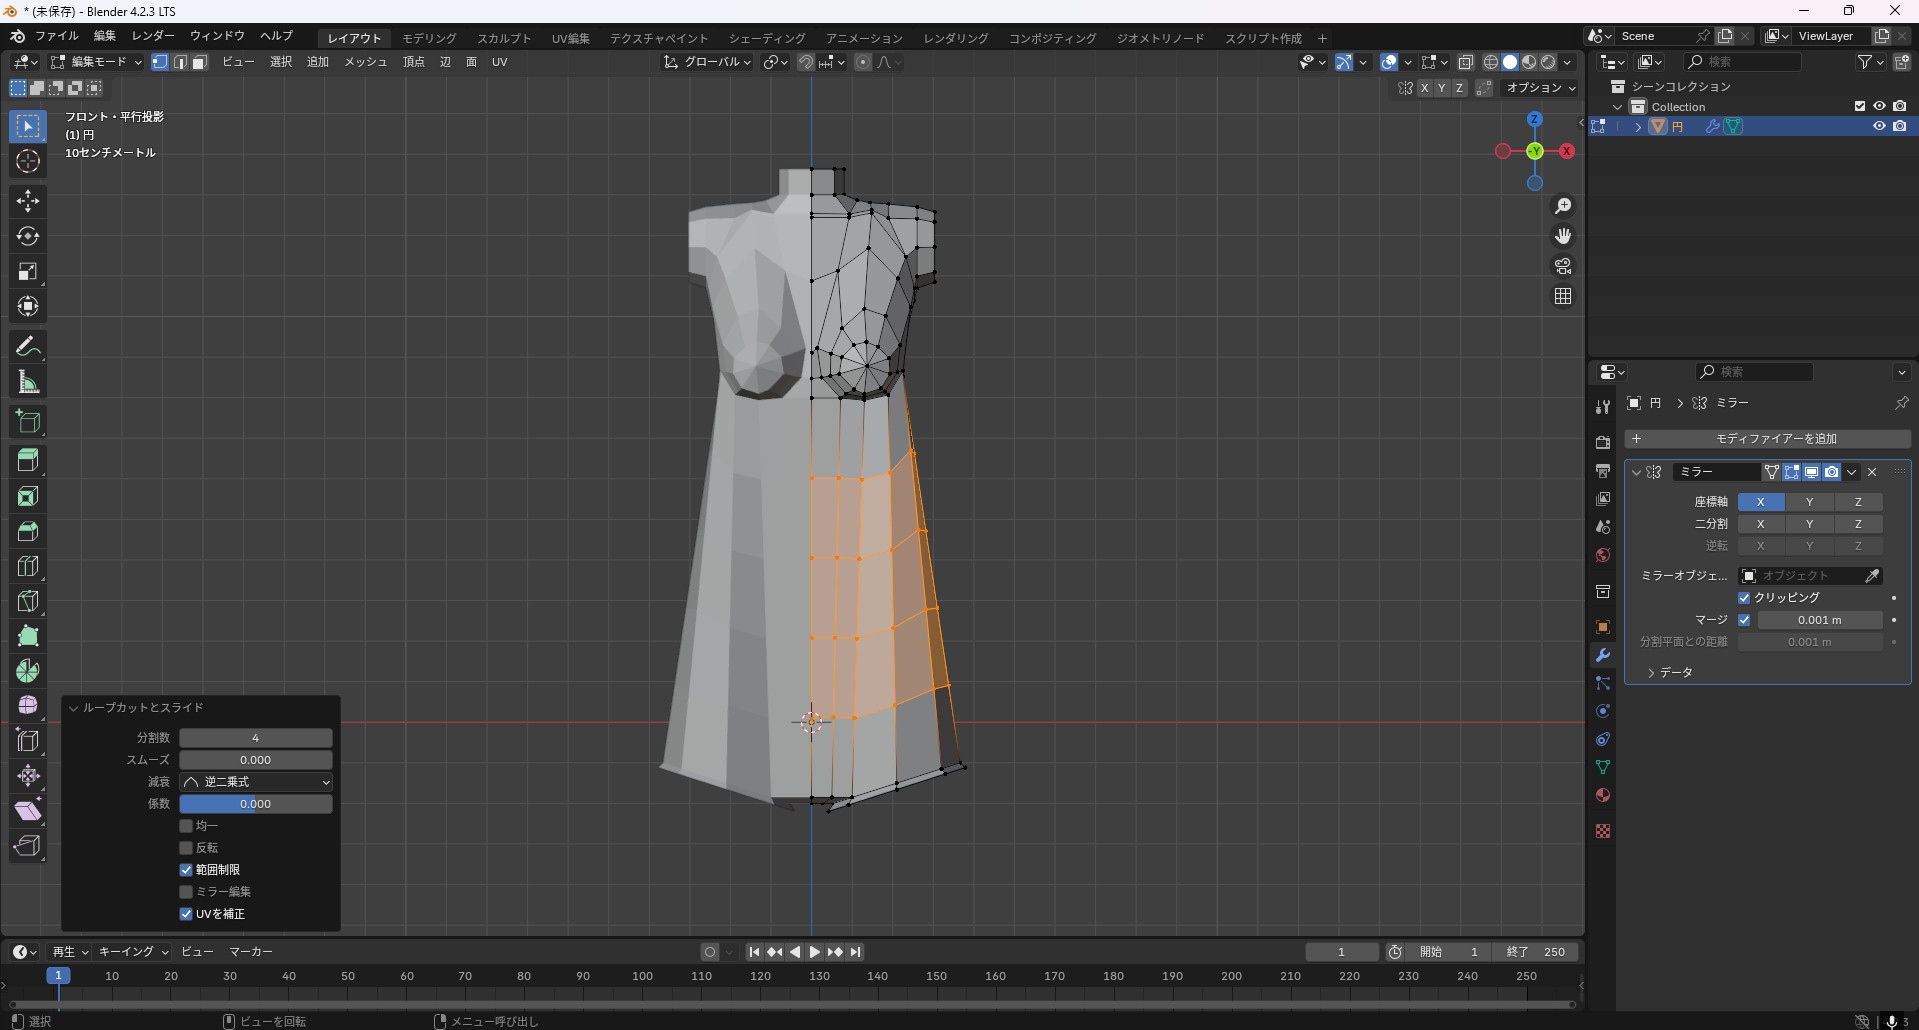Remove the ミラー modifier with X button
This screenshot has height=1030, width=1919.
1872,472
